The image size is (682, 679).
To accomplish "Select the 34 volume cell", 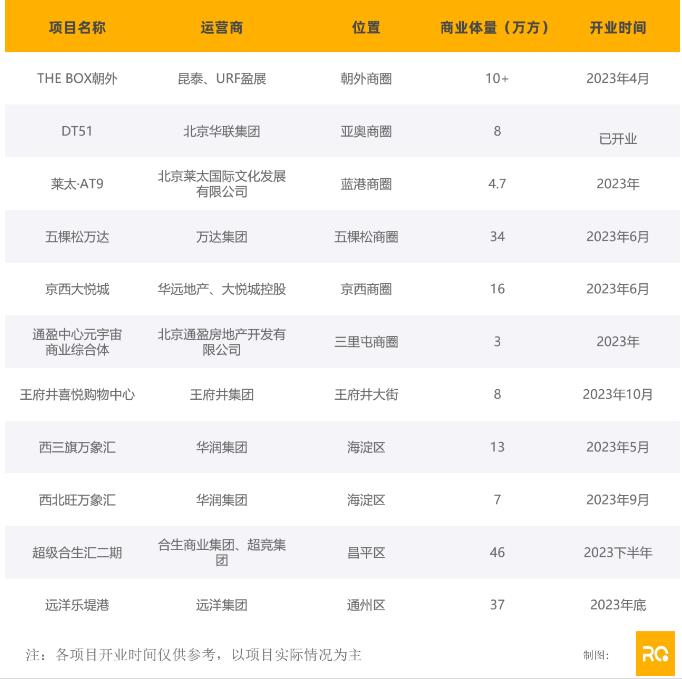I will pyautogui.click(x=497, y=237).
